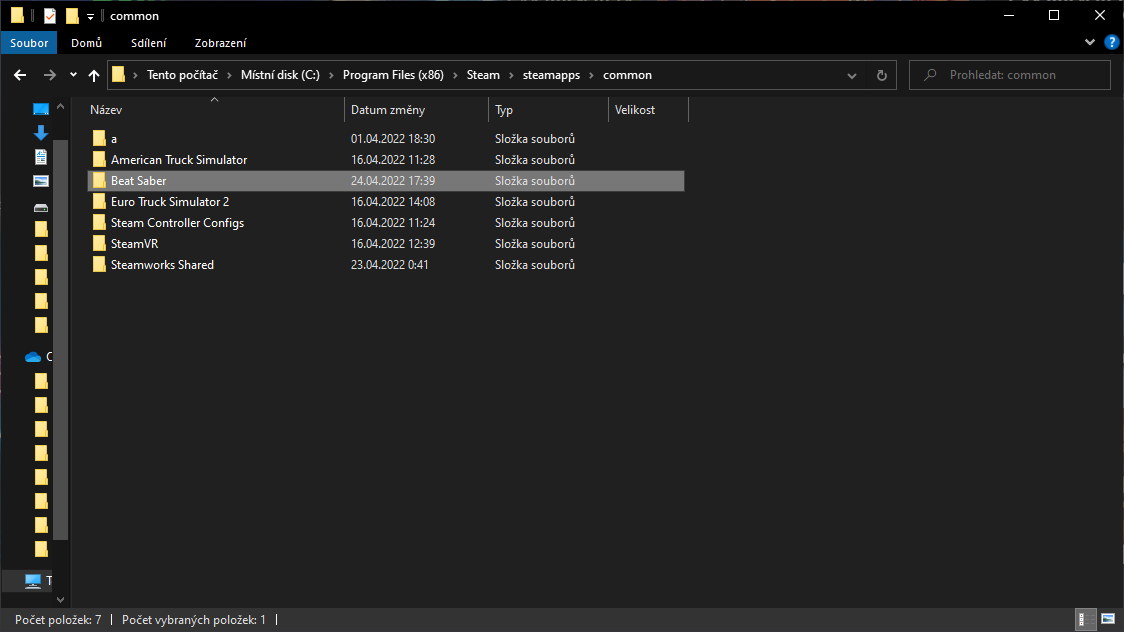Viewport: 1124px width, 632px height.
Task: Select the Beat Saber folder
Action: click(x=386, y=181)
